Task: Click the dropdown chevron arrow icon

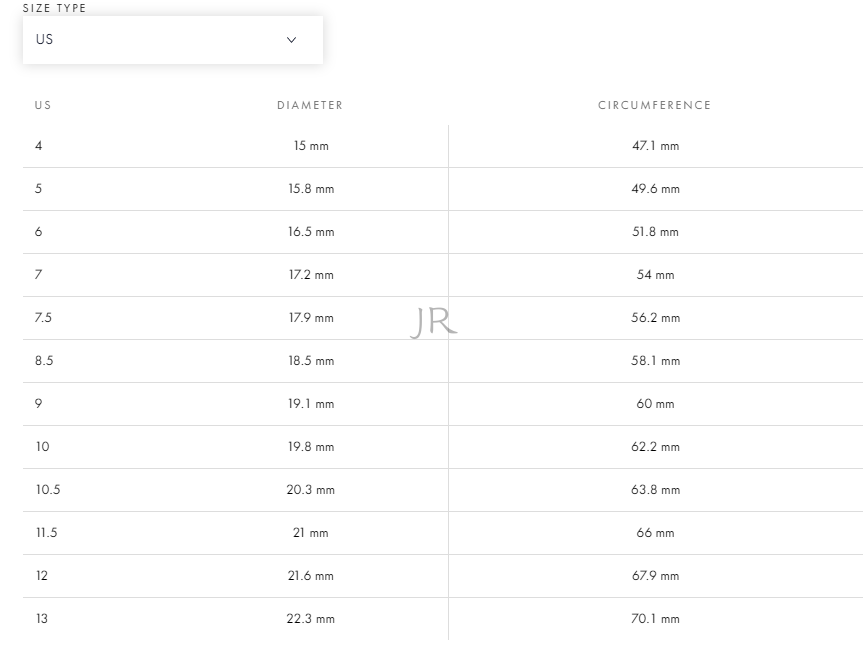Action: pyautogui.click(x=291, y=40)
